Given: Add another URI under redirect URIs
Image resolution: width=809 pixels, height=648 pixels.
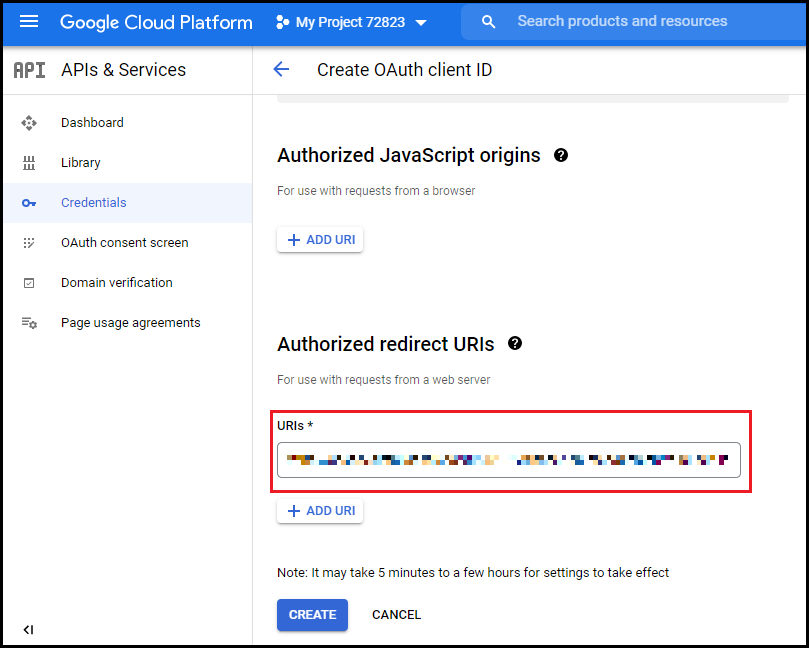Looking at the screenshot, I should [320, 511].
